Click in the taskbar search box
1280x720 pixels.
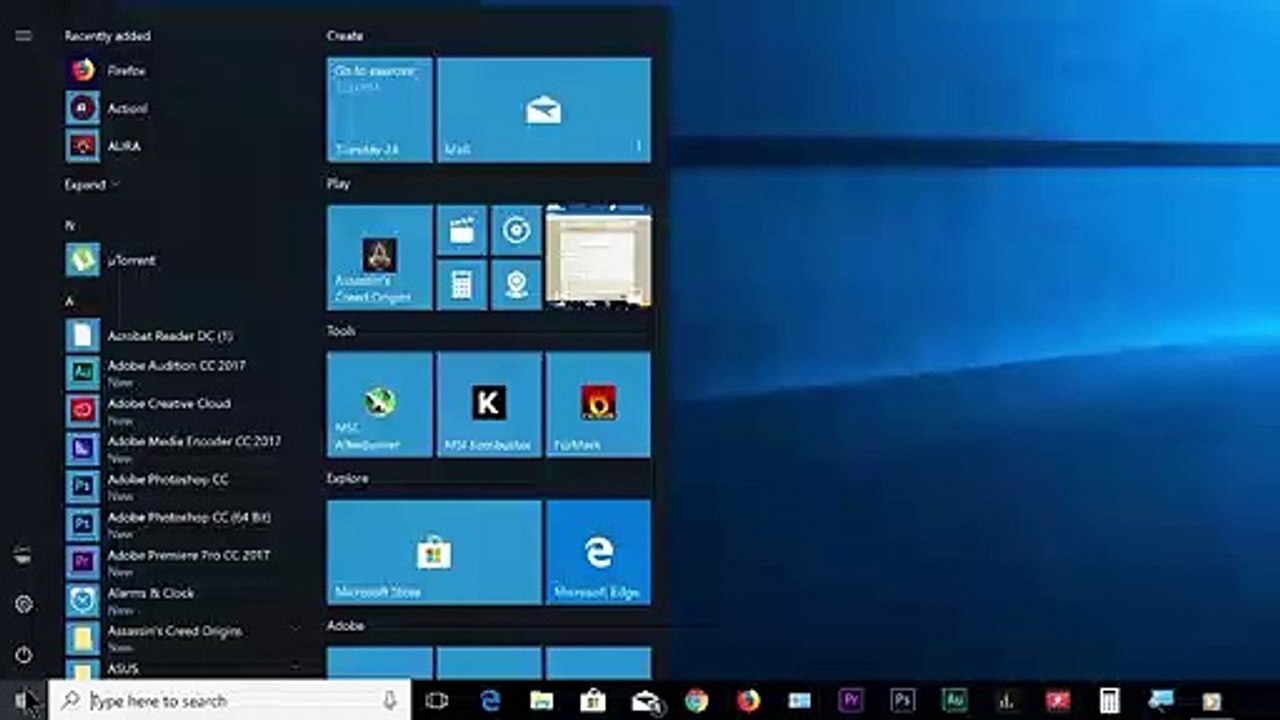(230, 701)
